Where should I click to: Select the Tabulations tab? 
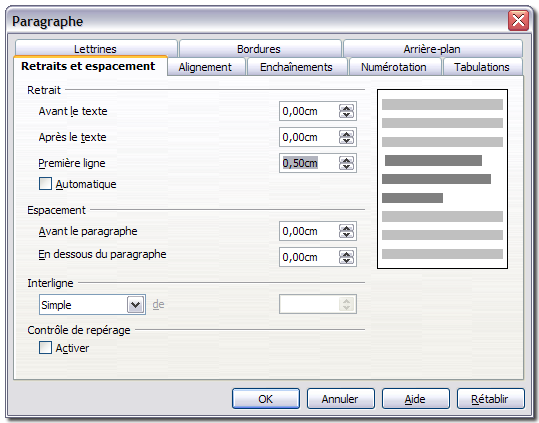click(482, 67)
